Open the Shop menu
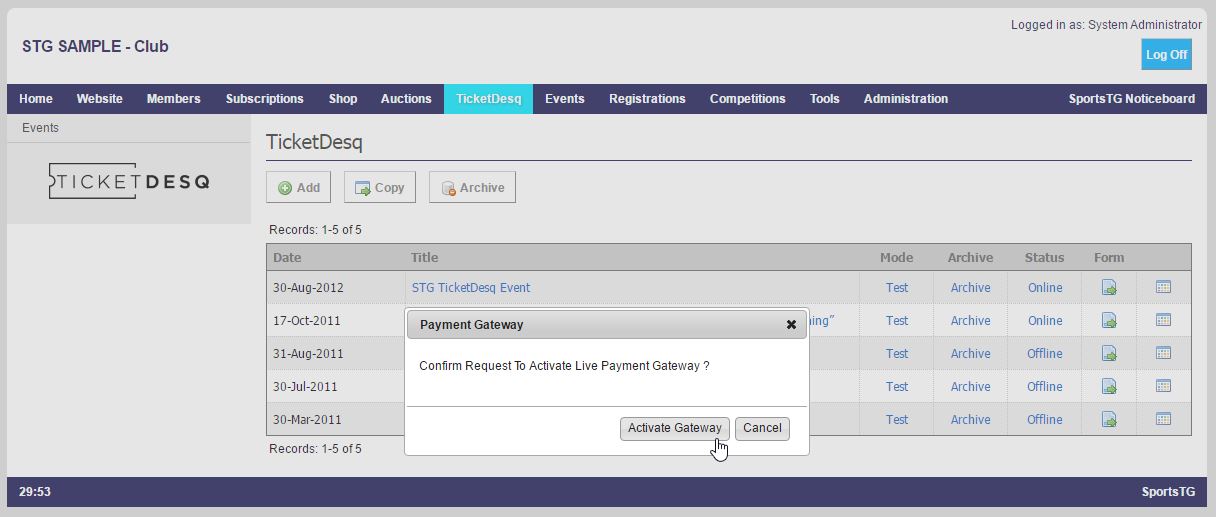The width and height of the screenshot is (1216, 517). (343, 99)
